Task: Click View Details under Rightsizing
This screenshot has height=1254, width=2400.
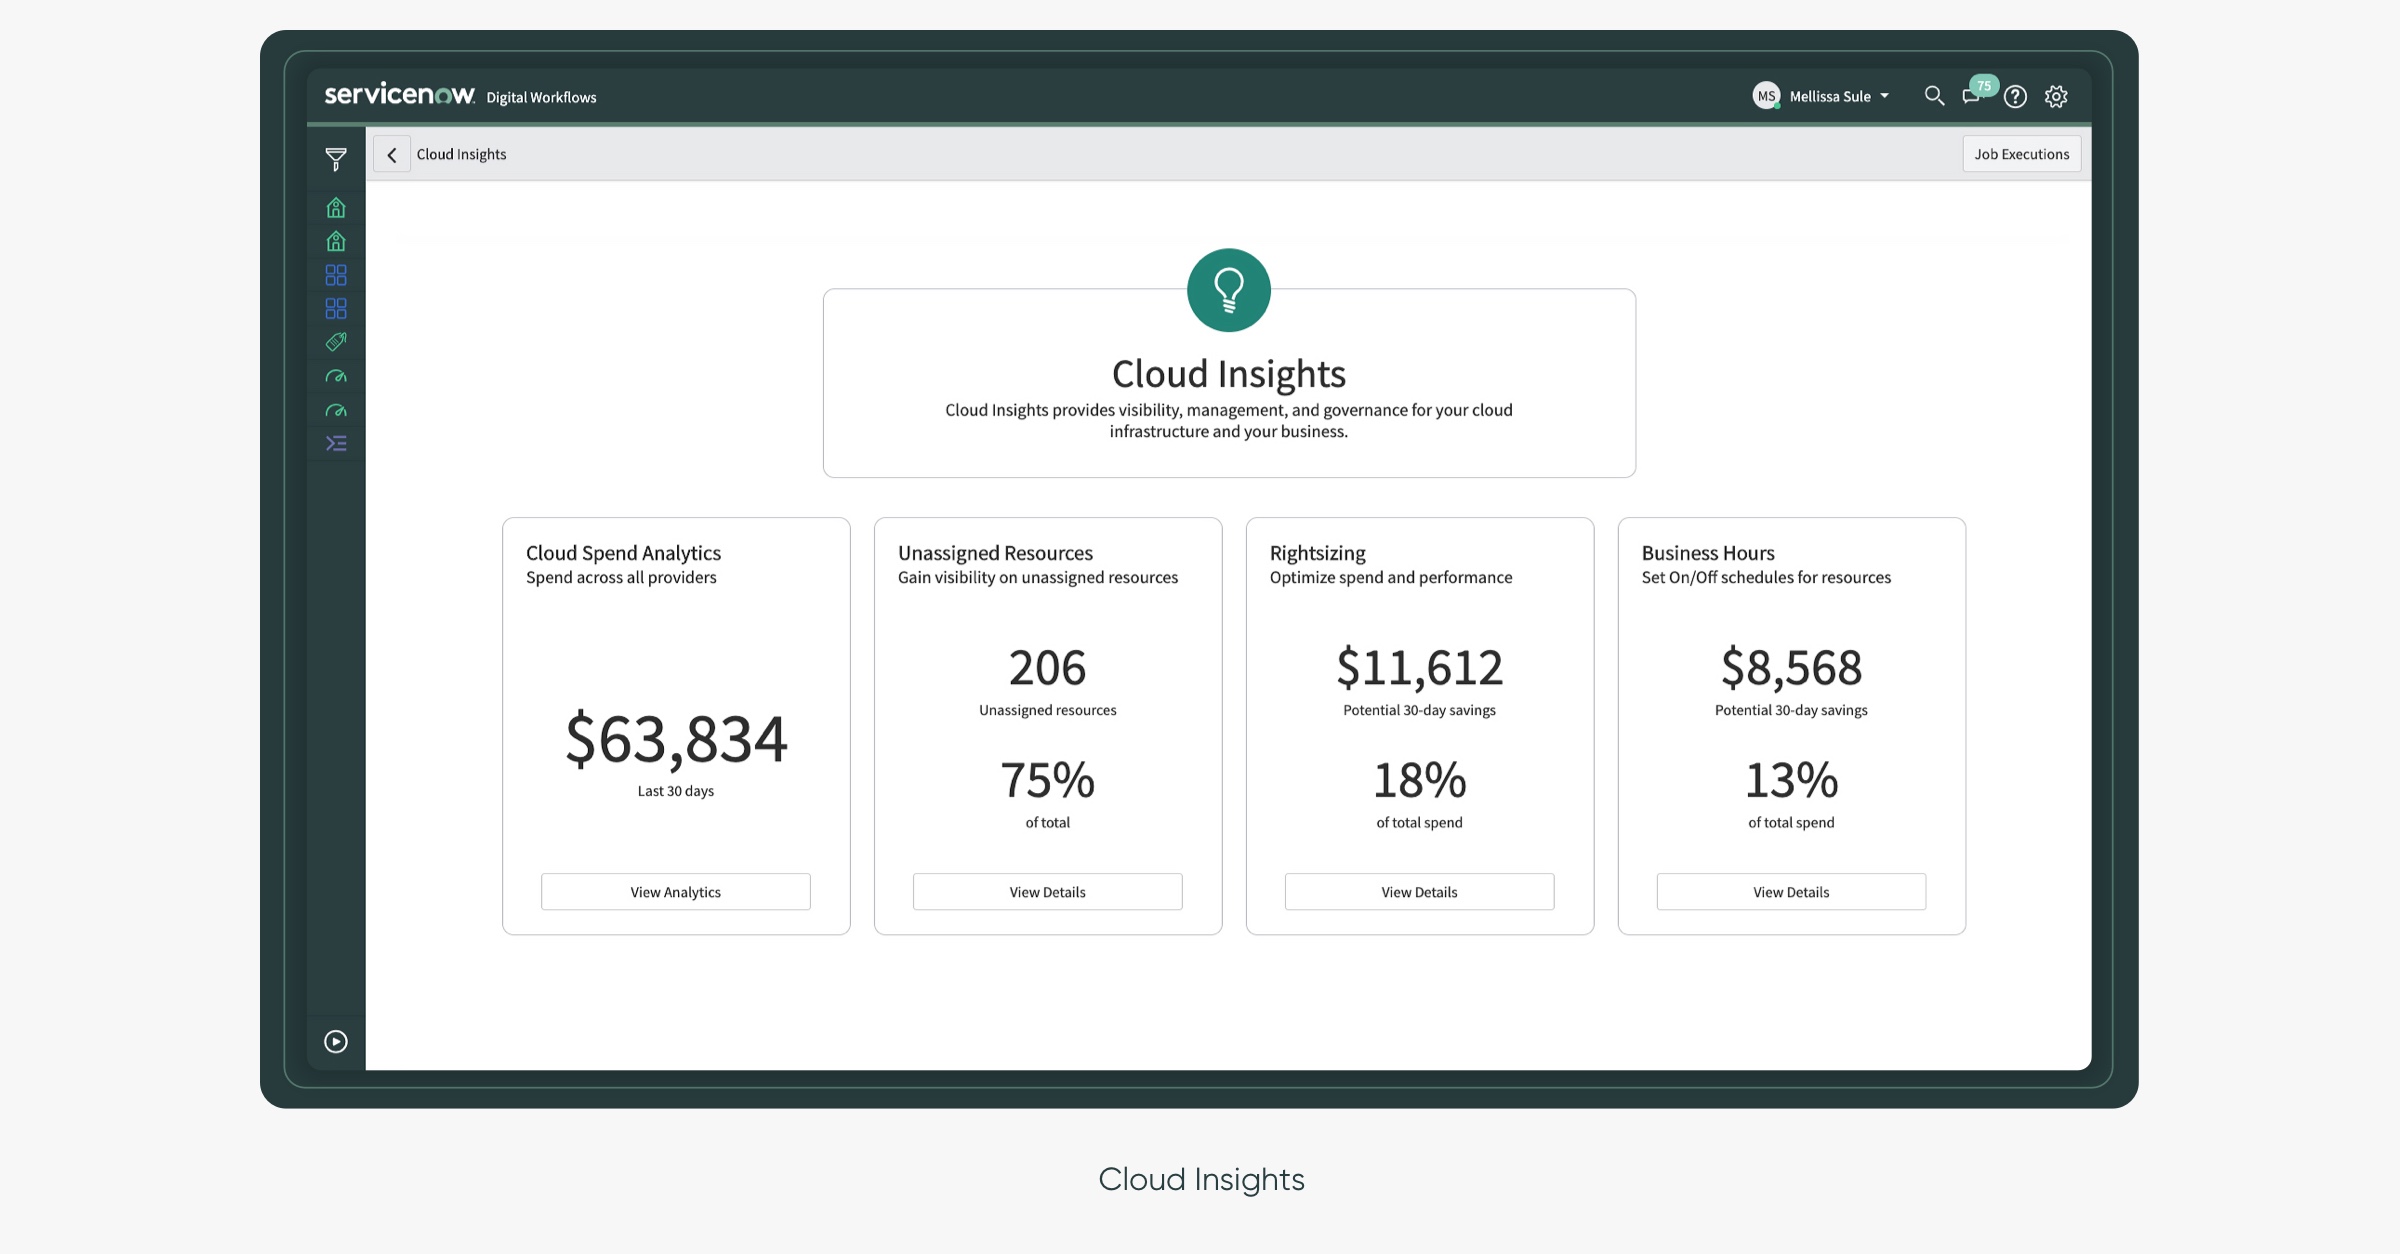Action: [x=1419, y=892]
